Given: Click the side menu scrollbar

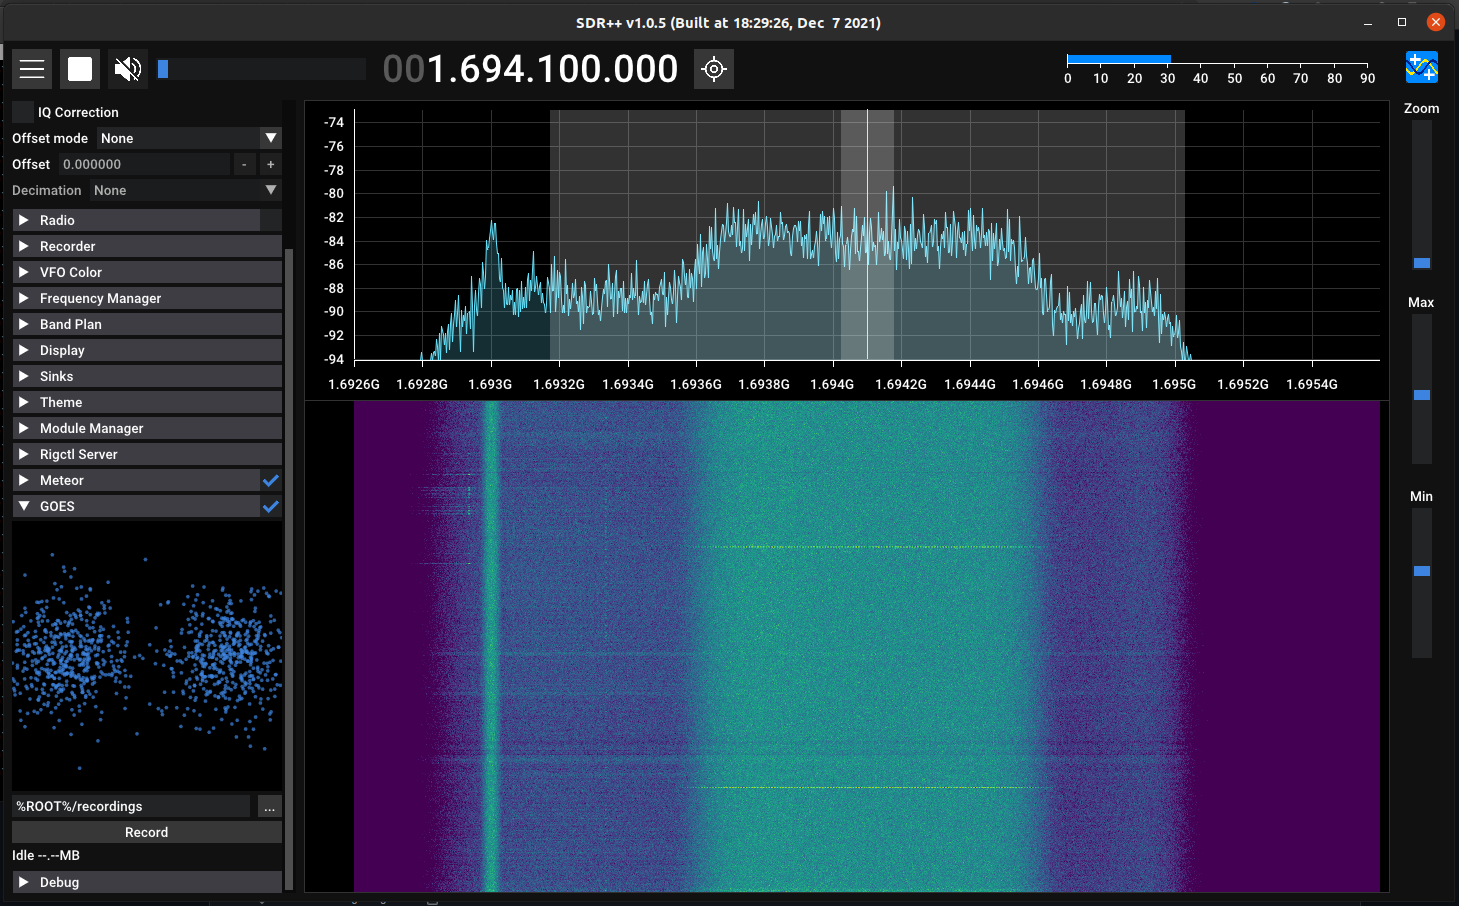Looking at the screenshot, I should click(x=289, y=568).
